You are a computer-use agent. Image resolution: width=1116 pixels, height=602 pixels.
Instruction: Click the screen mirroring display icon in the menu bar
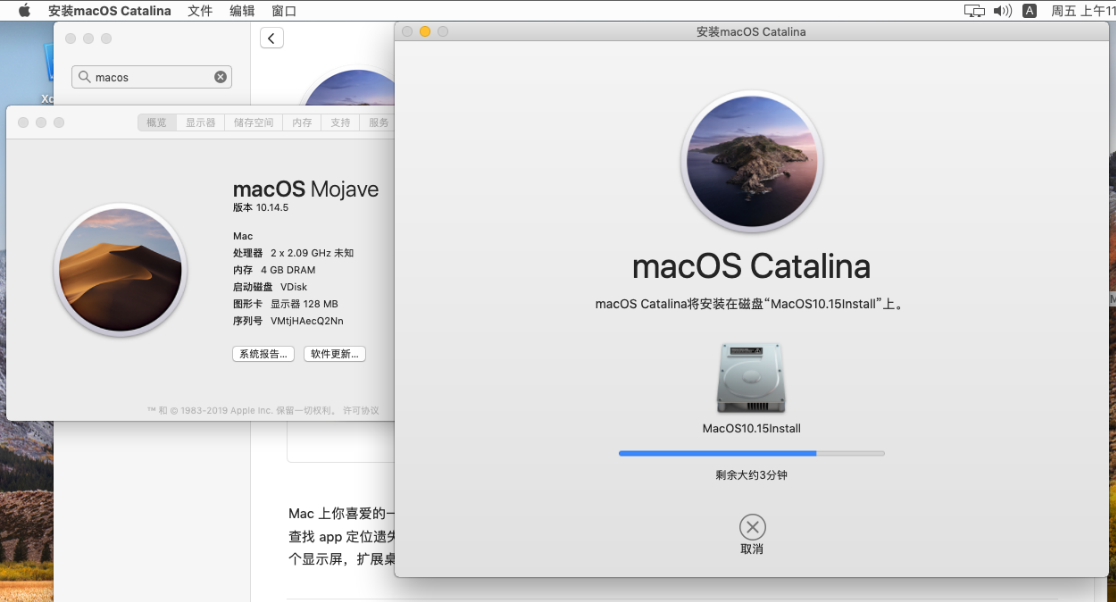click(x=974, y=11)
